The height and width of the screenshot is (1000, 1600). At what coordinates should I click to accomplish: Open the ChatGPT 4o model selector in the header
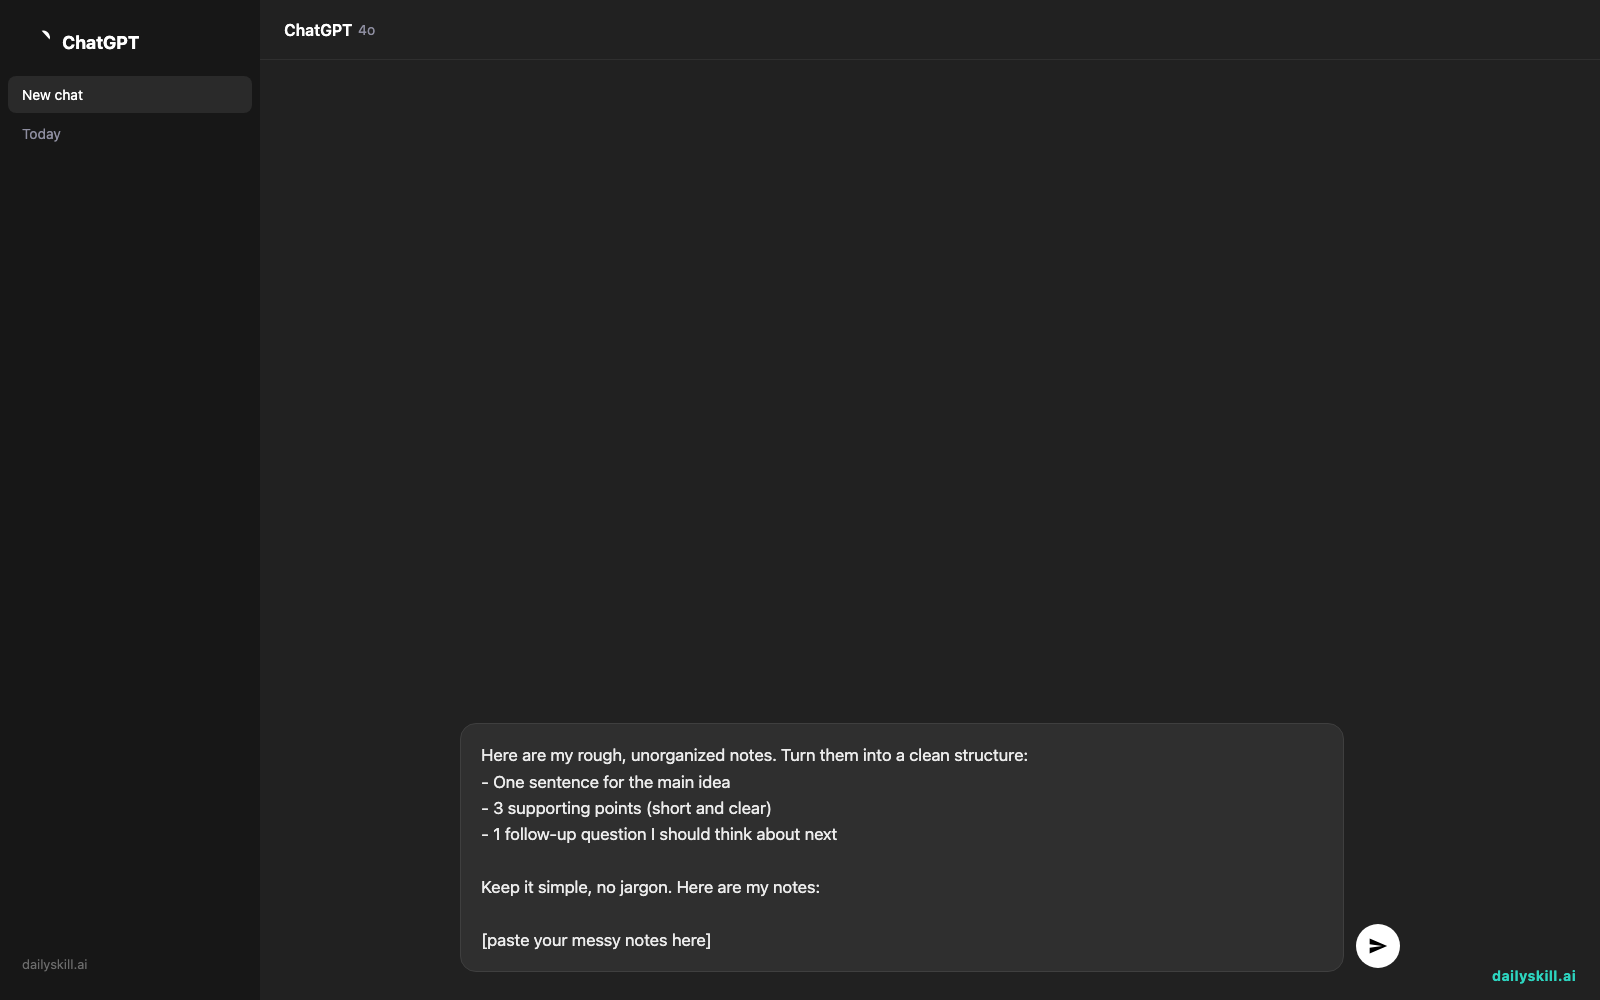pos(329,30)
